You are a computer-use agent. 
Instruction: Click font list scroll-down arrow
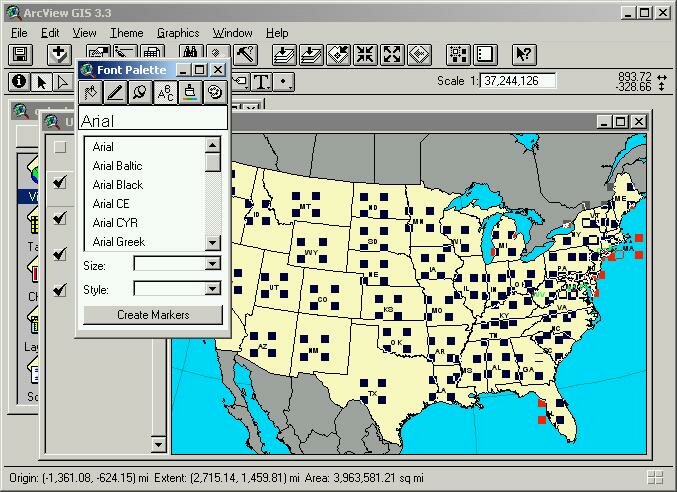(212, 243)
